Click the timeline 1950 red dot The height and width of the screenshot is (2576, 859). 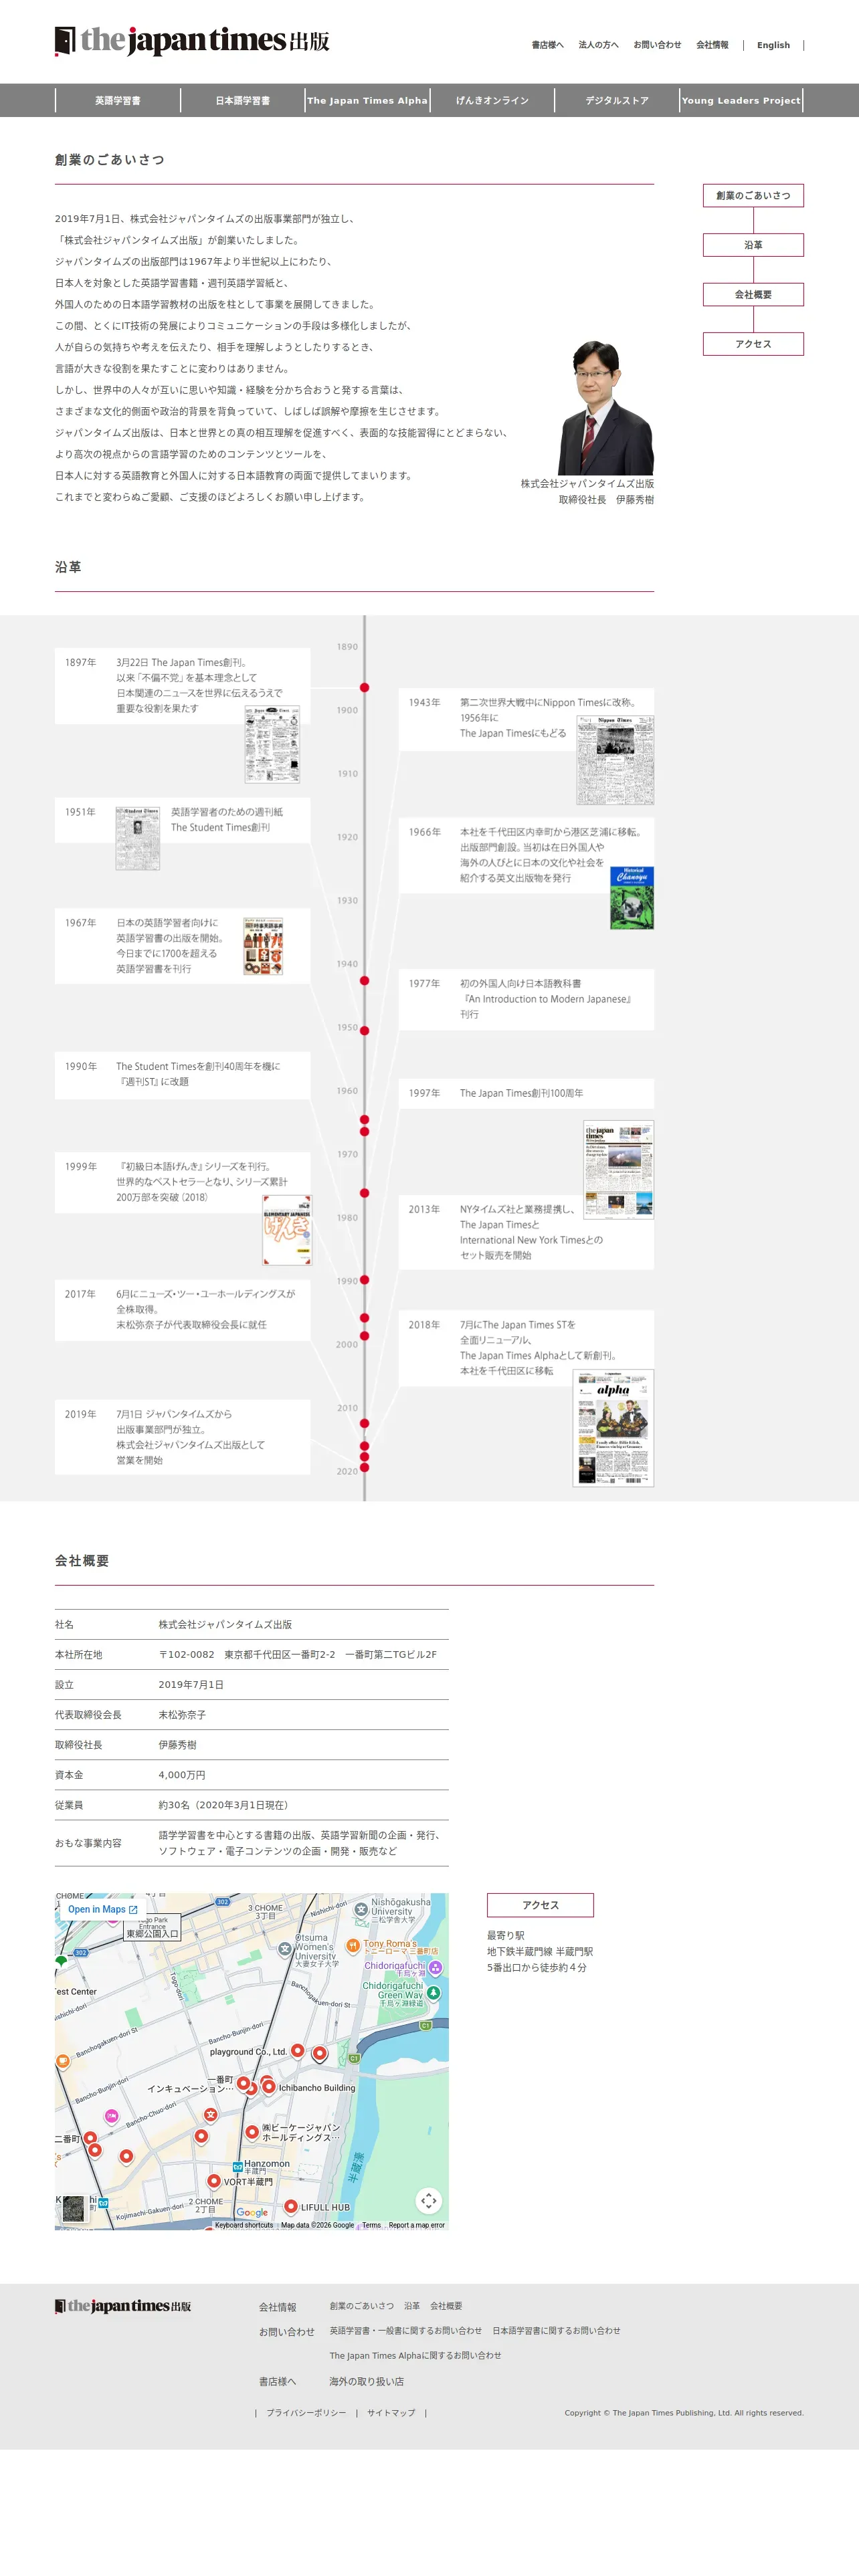pyautogui.click(x=364, y=1030)
